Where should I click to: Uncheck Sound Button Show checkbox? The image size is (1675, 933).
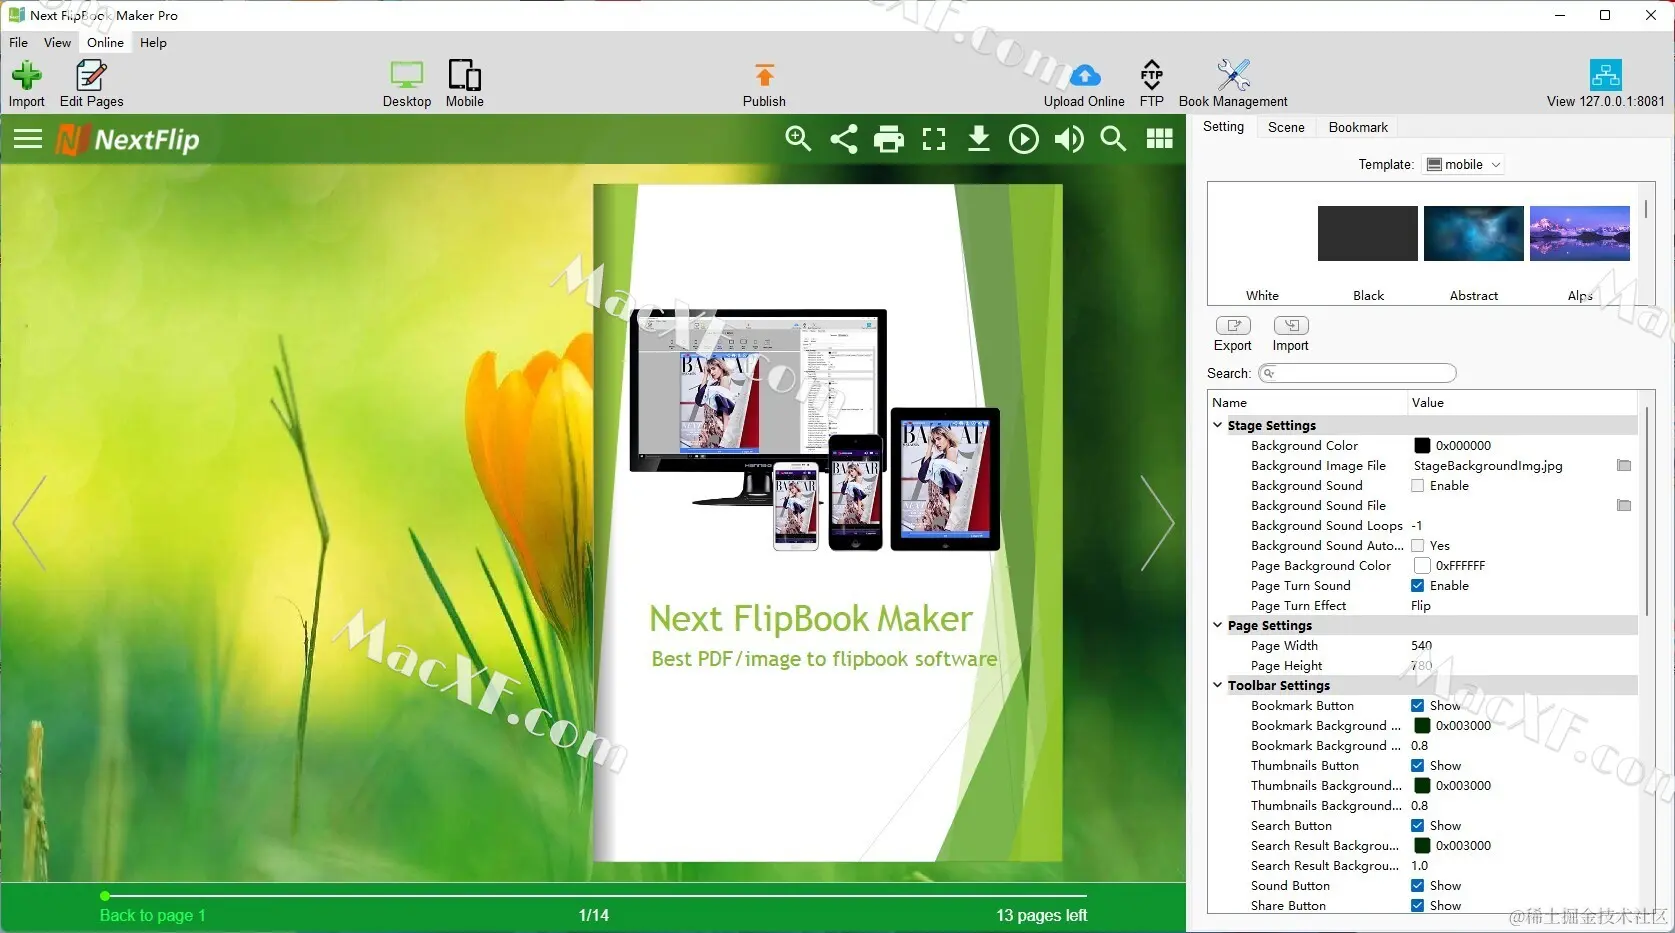1418,886
